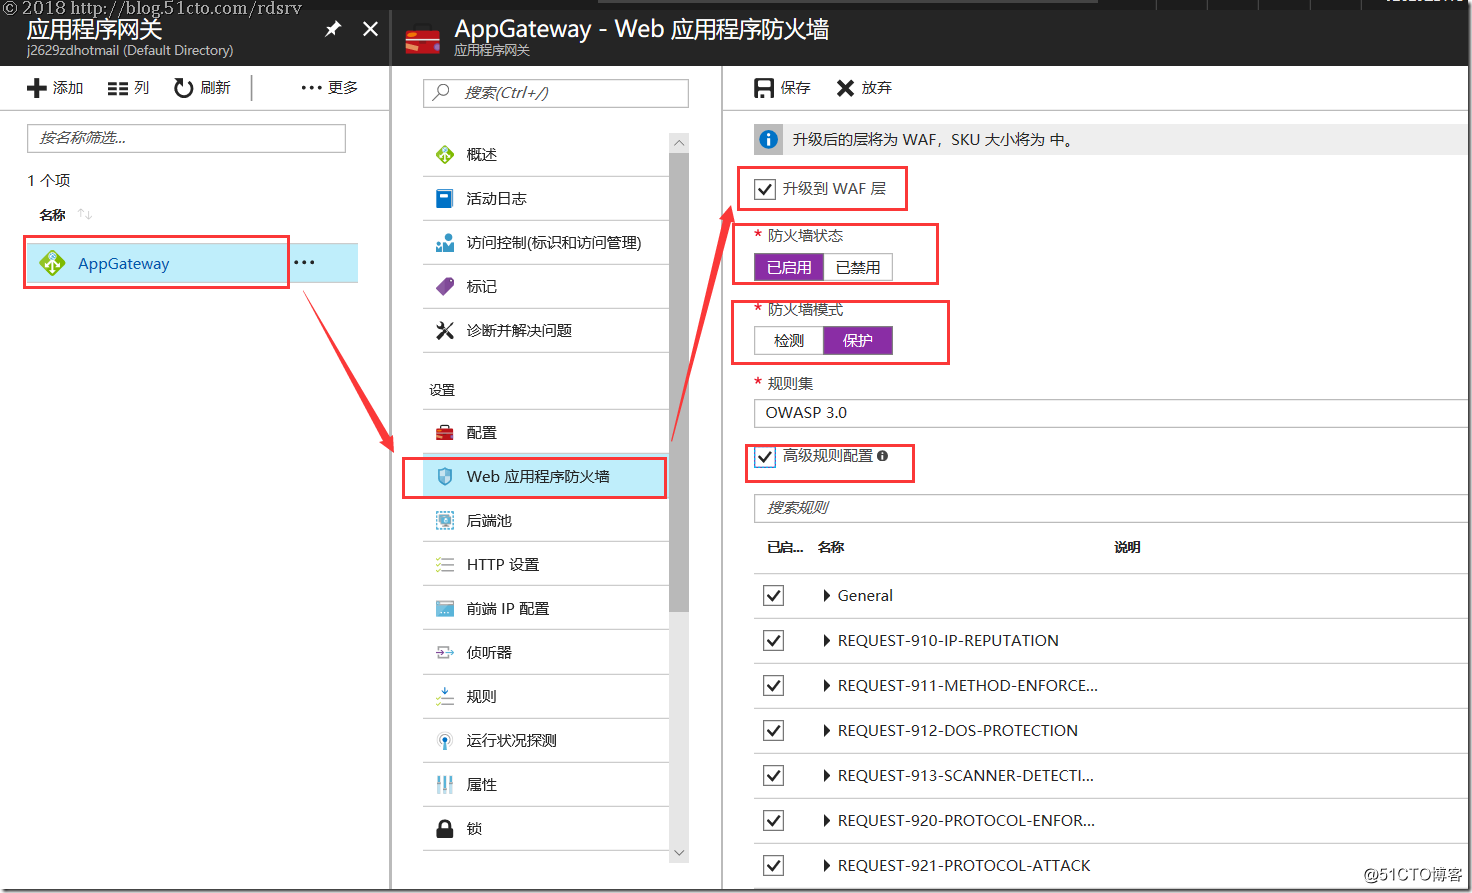This screenshot has width=1472, height=893.
Task: Expand REQUEST-920-PROTOCOL-ENFOR rule group
Action: coord(827,821)
